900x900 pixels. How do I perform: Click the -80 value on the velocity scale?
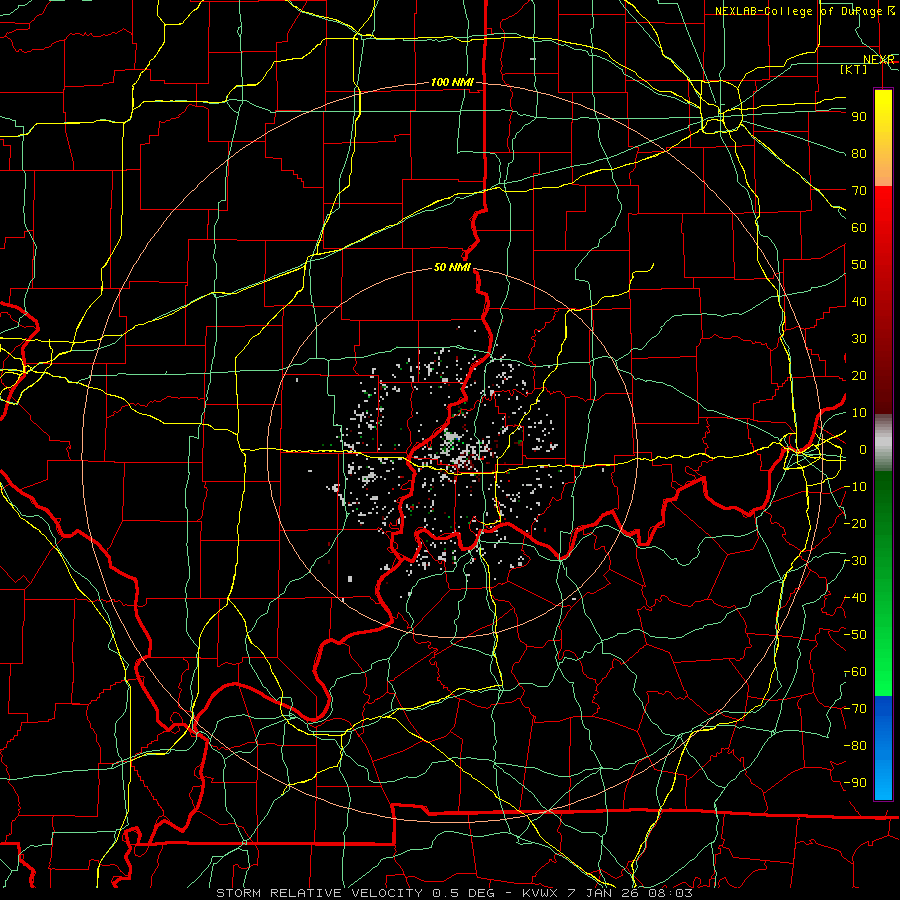click(856, 746)
